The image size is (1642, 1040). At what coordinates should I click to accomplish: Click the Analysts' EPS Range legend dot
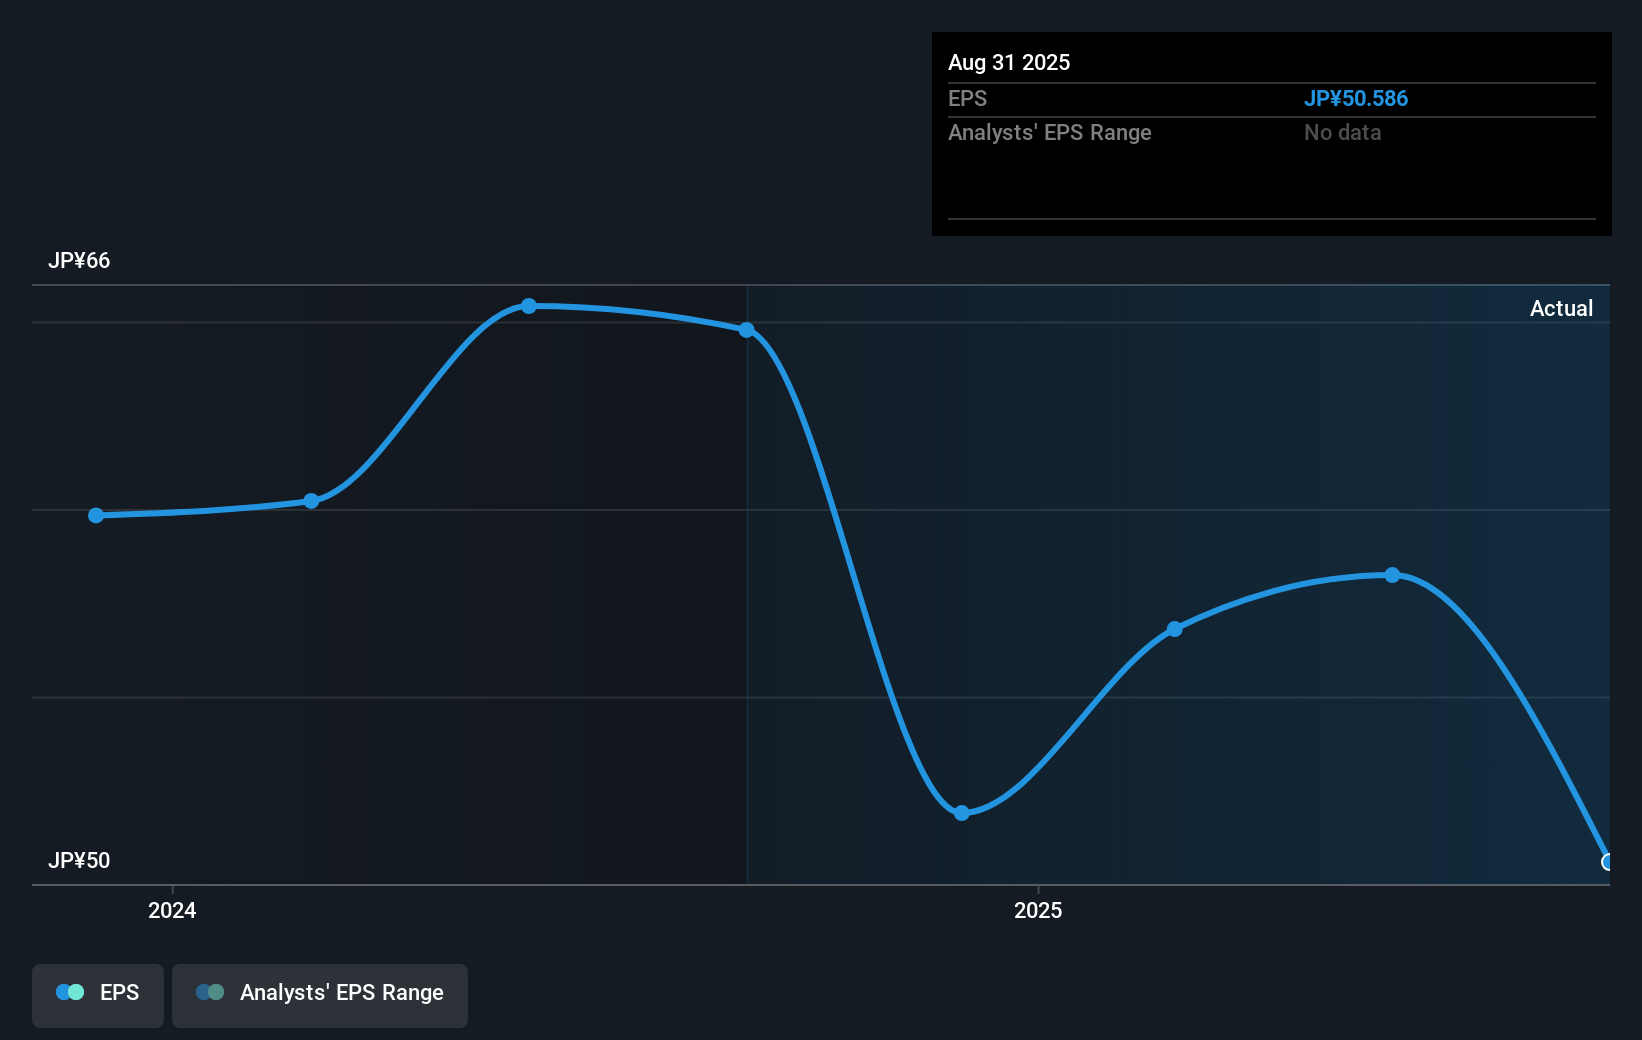pyautogui.click(x=210, y=992)
